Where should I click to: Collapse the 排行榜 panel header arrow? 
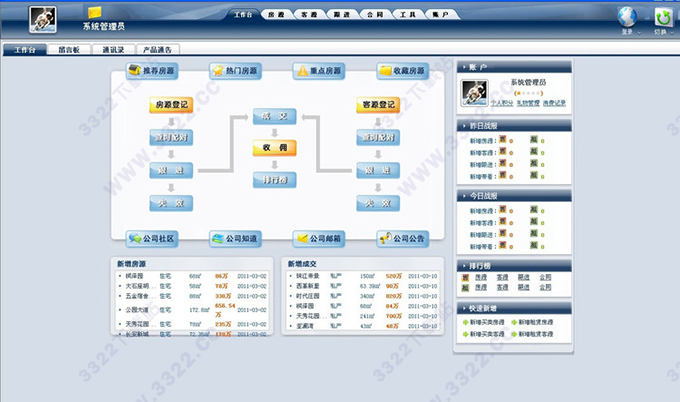464,266
